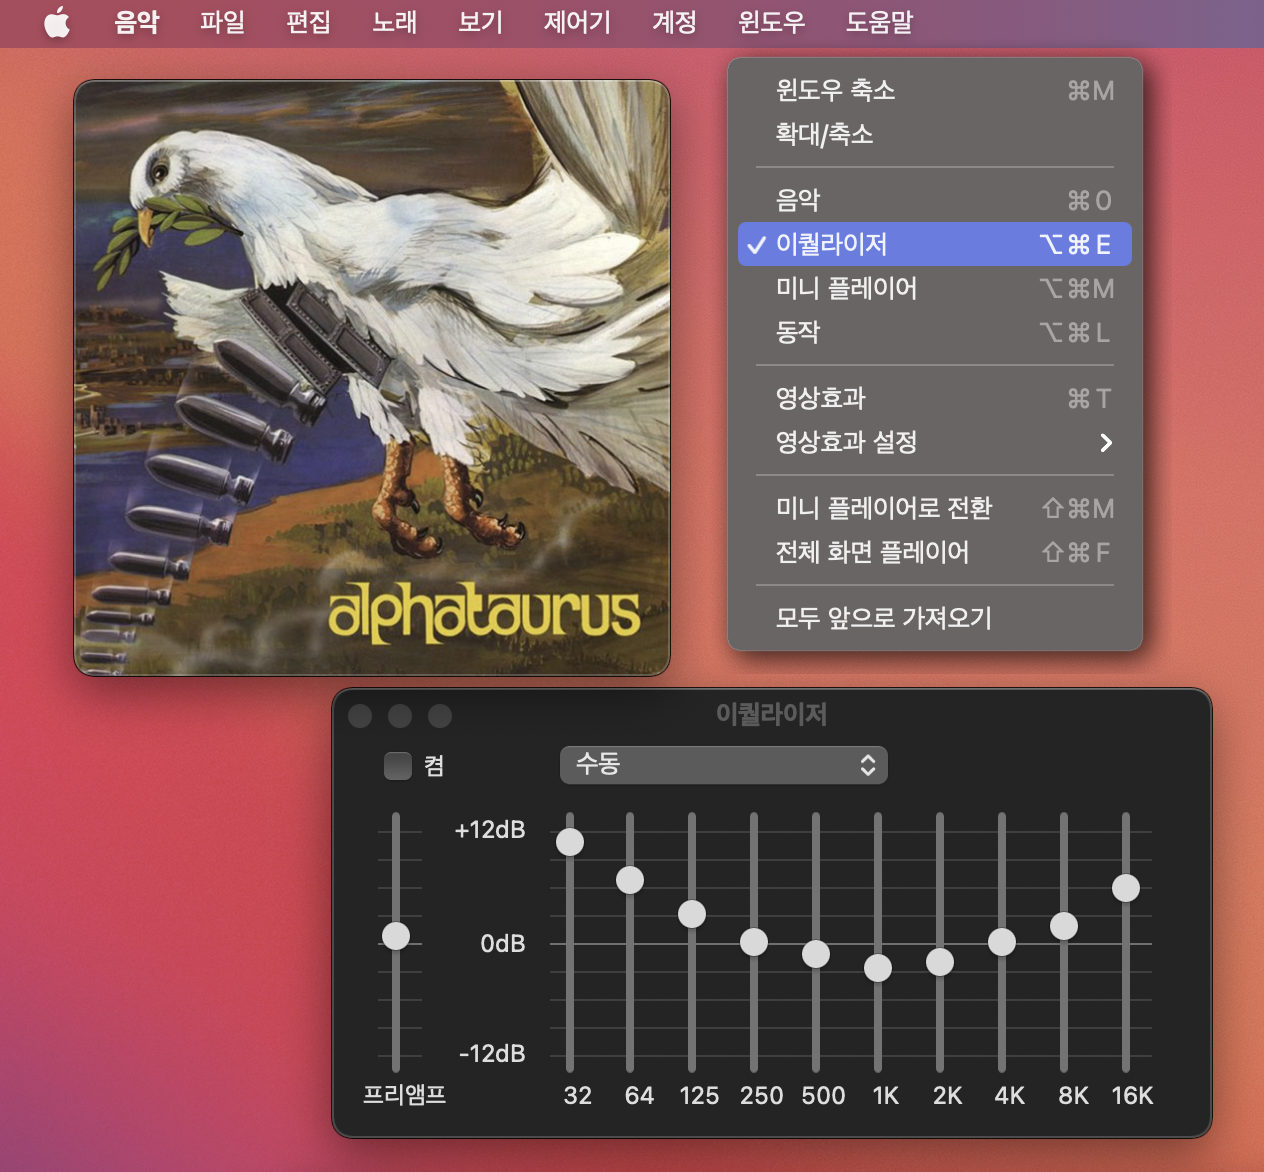Screen dimensions: 1264x1172
Task: Click the 프리앰프 label
Action: (404, 1095)
